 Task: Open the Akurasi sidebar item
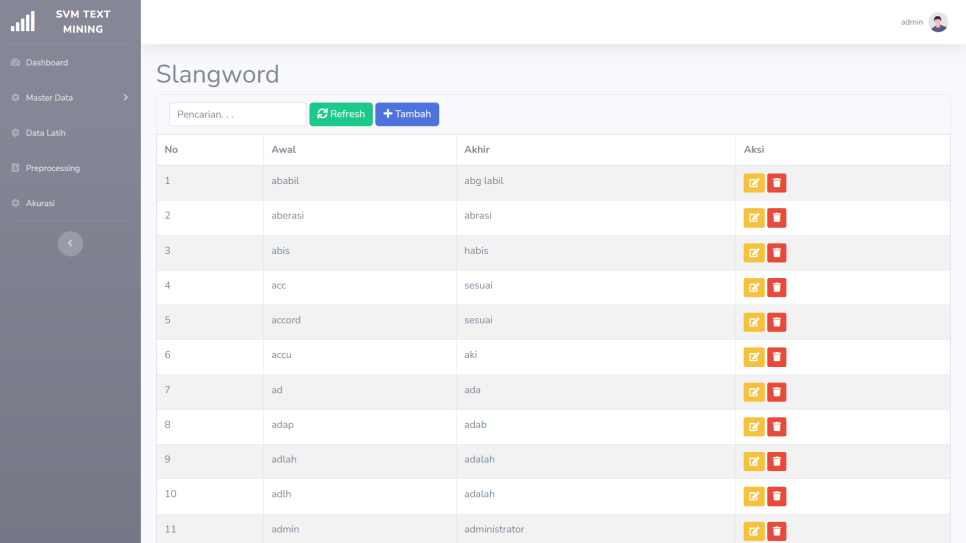(x=40, y=203)
